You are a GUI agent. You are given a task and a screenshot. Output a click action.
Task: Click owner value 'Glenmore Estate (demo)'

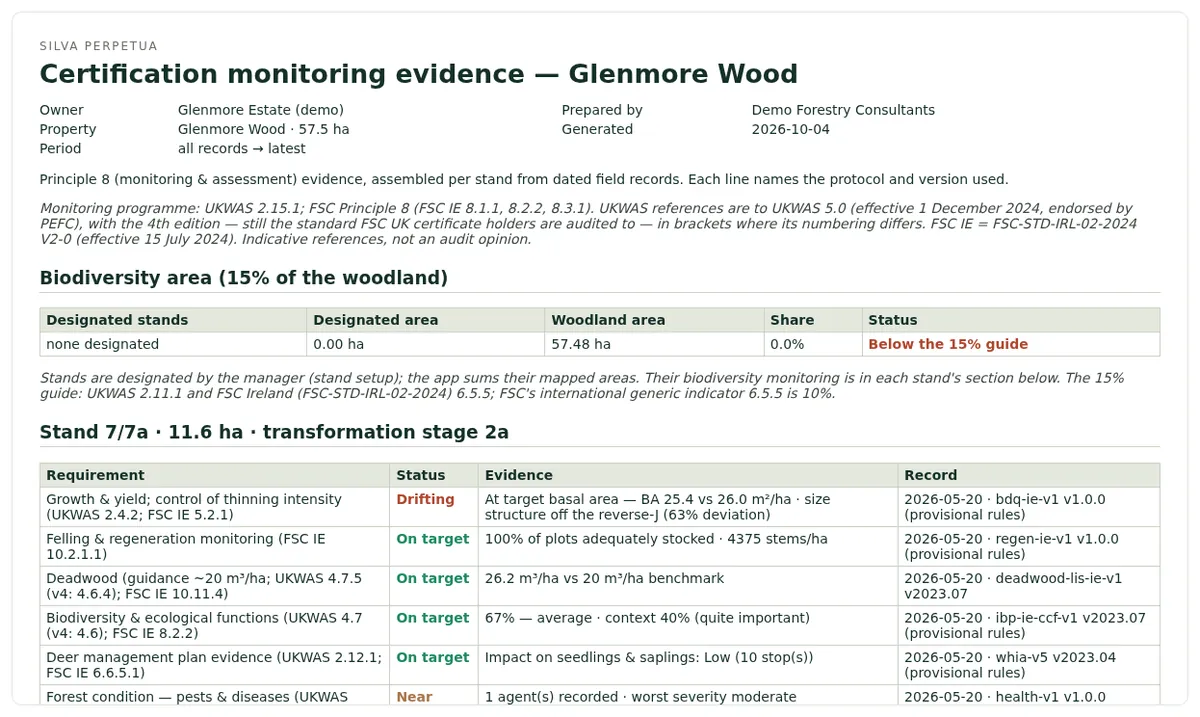[260, 110]
